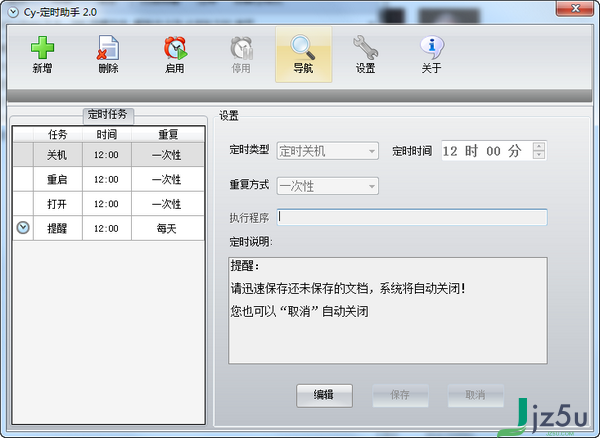Click 一次性 repeat cell of 重启 row
This screenshot has width=600, height=438.
click(168, 179)
